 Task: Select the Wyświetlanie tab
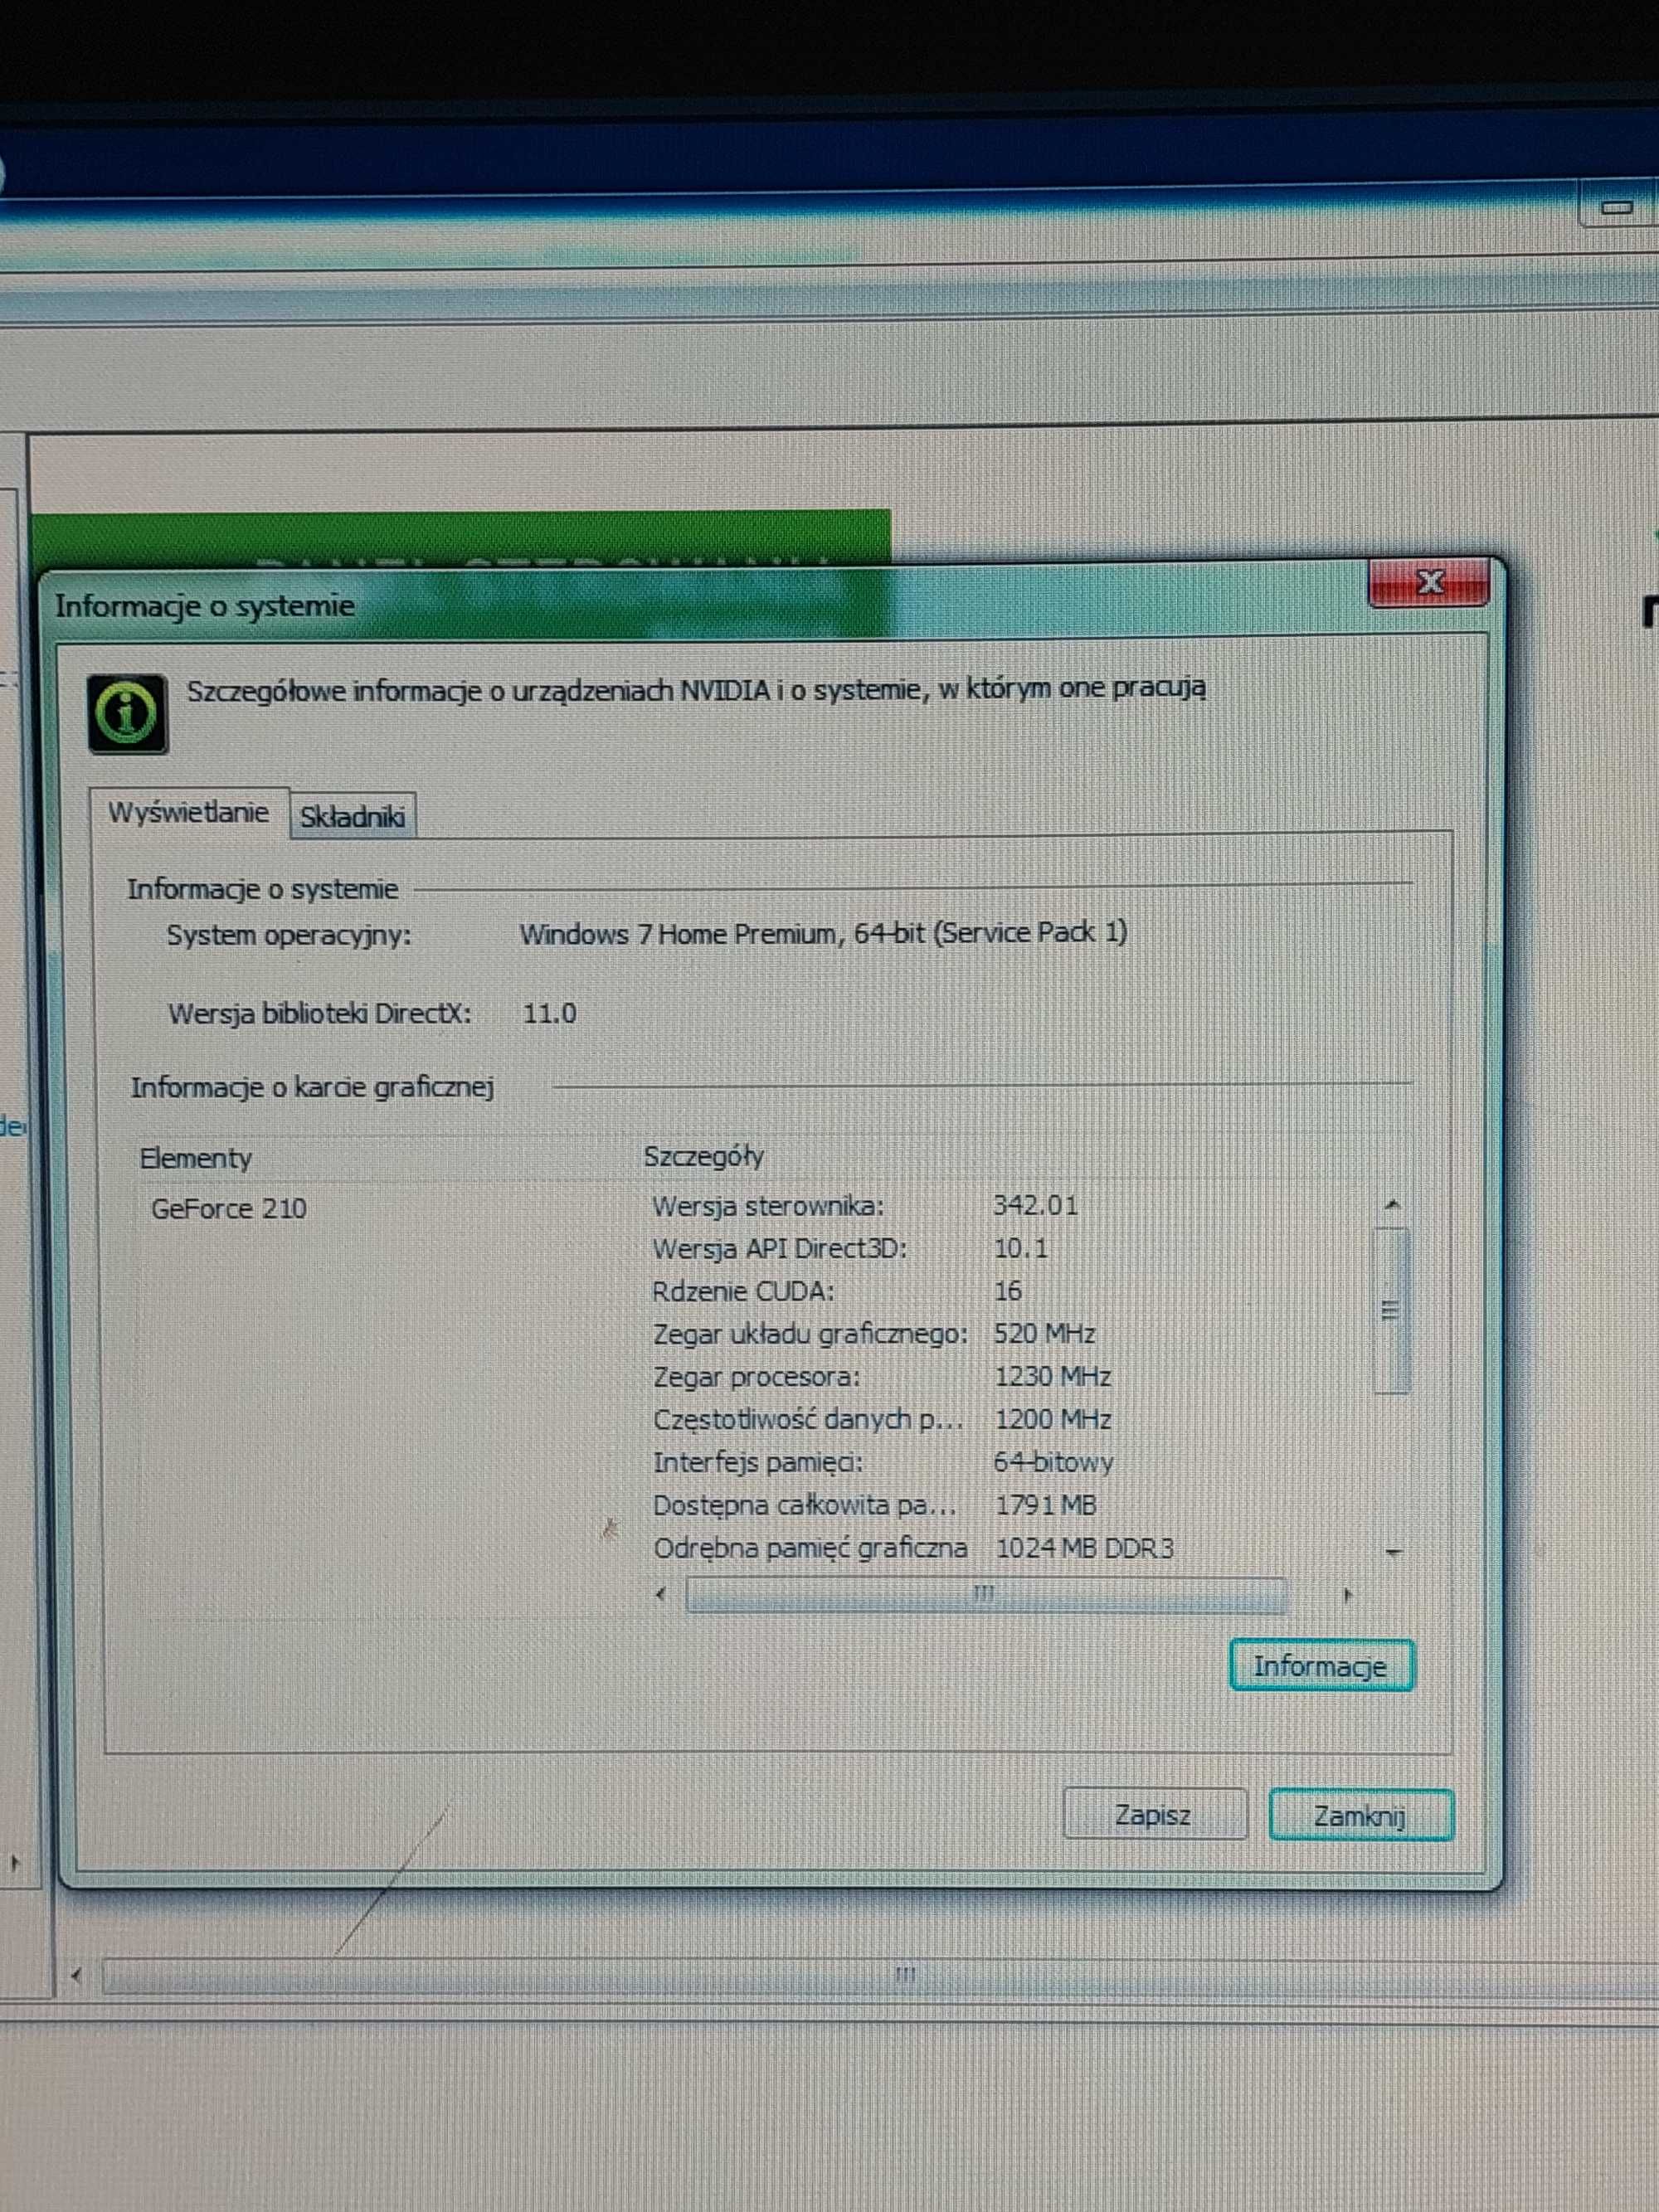189,812
